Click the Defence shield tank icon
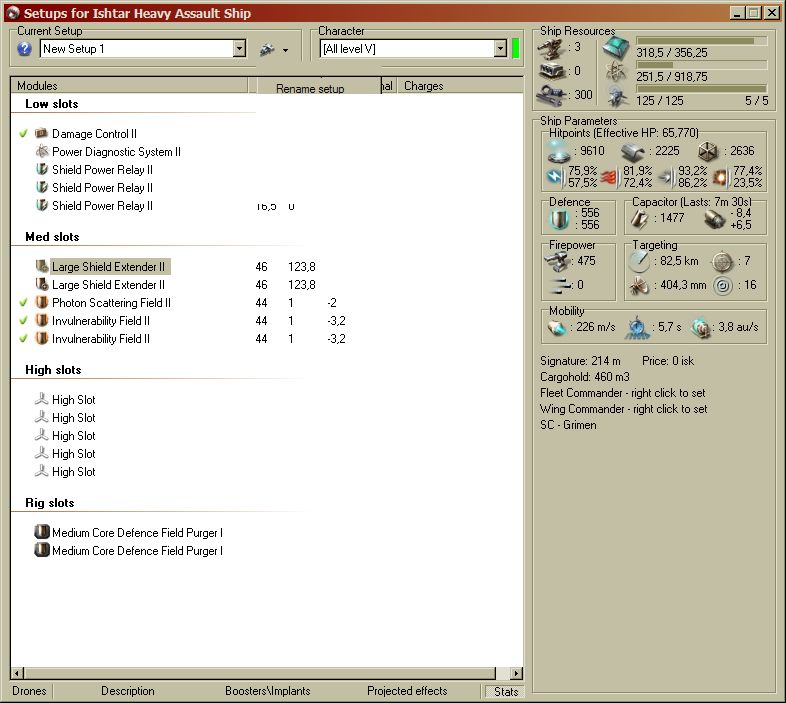The height and width of the screenshot is (703, 786). pos(559,219)
